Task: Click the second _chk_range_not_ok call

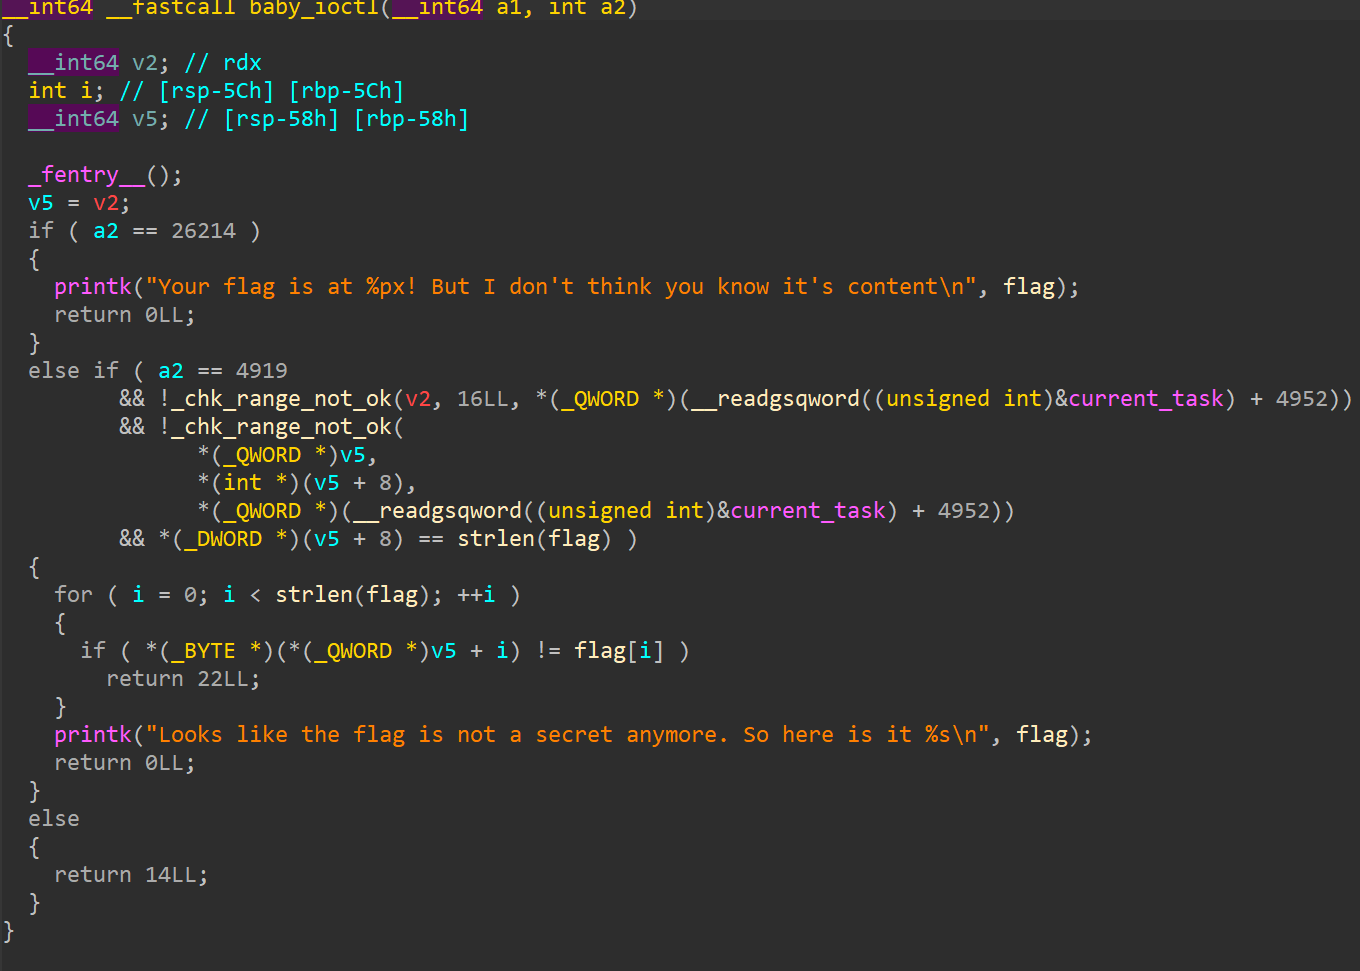Action: (x=282, y=427)
